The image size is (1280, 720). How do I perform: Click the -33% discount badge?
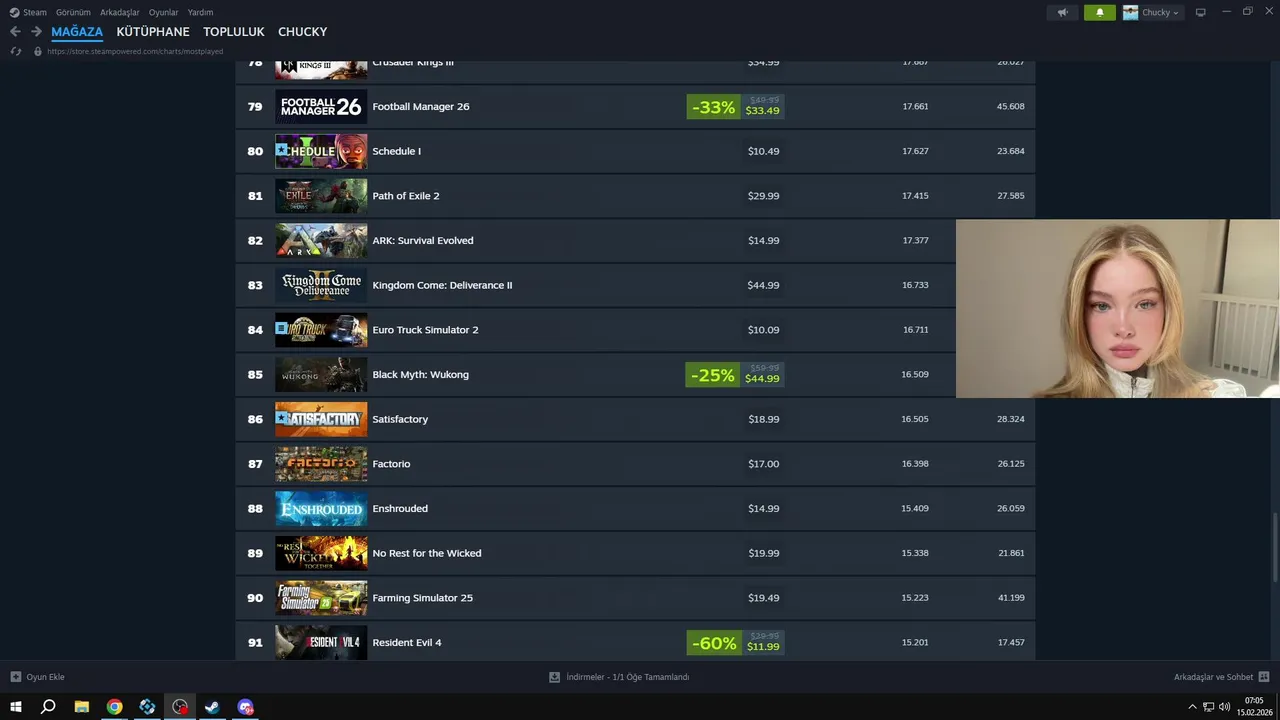(x=713, y=107)
